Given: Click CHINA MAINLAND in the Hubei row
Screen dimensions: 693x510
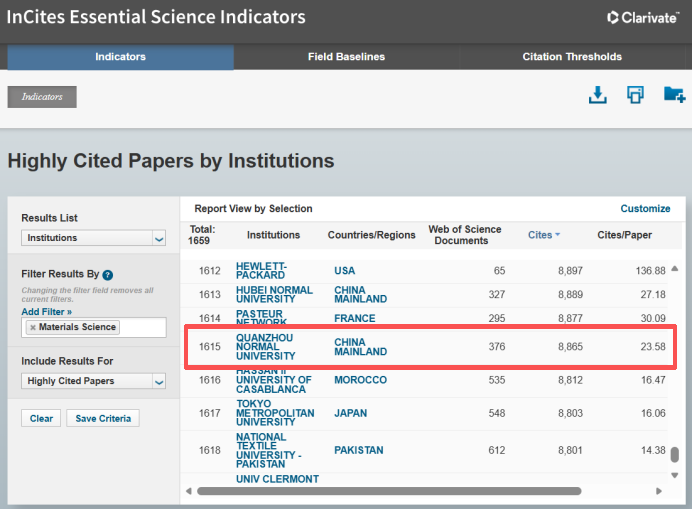Looking at the screenshot, I should tap(360, 295).
